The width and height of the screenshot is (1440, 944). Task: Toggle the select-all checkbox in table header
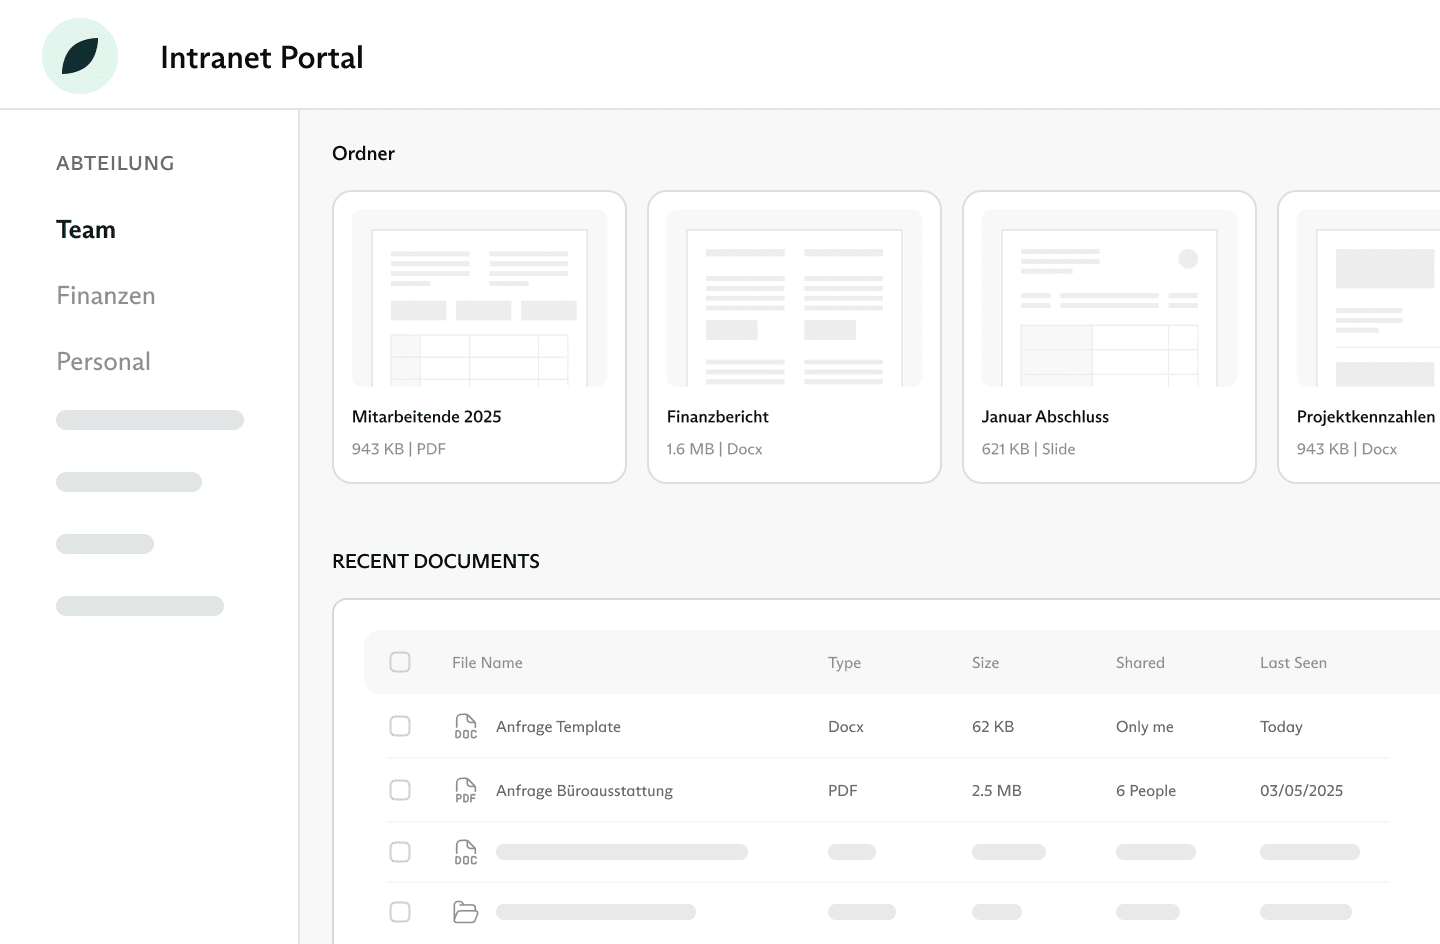(x=400, y=662)
